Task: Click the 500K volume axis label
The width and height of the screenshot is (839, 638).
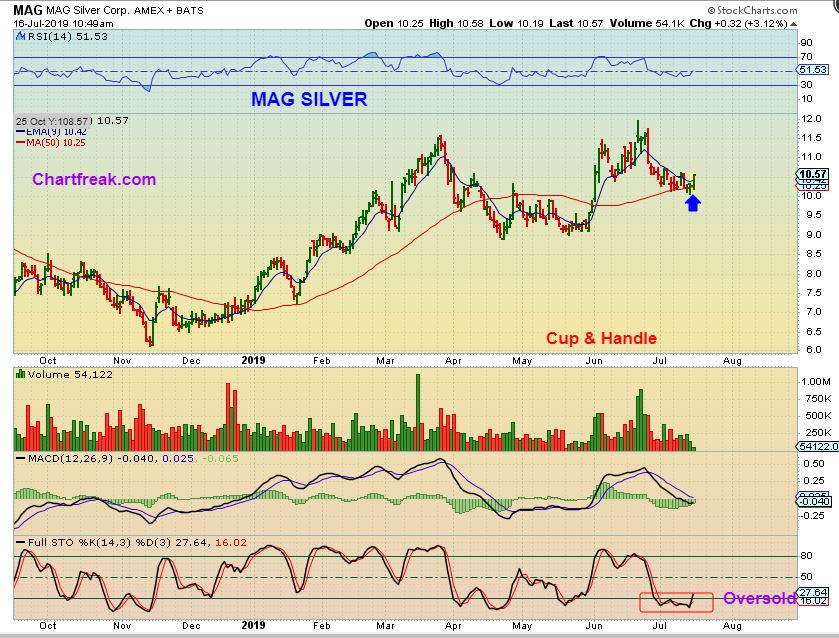Action: pos(818,415)
